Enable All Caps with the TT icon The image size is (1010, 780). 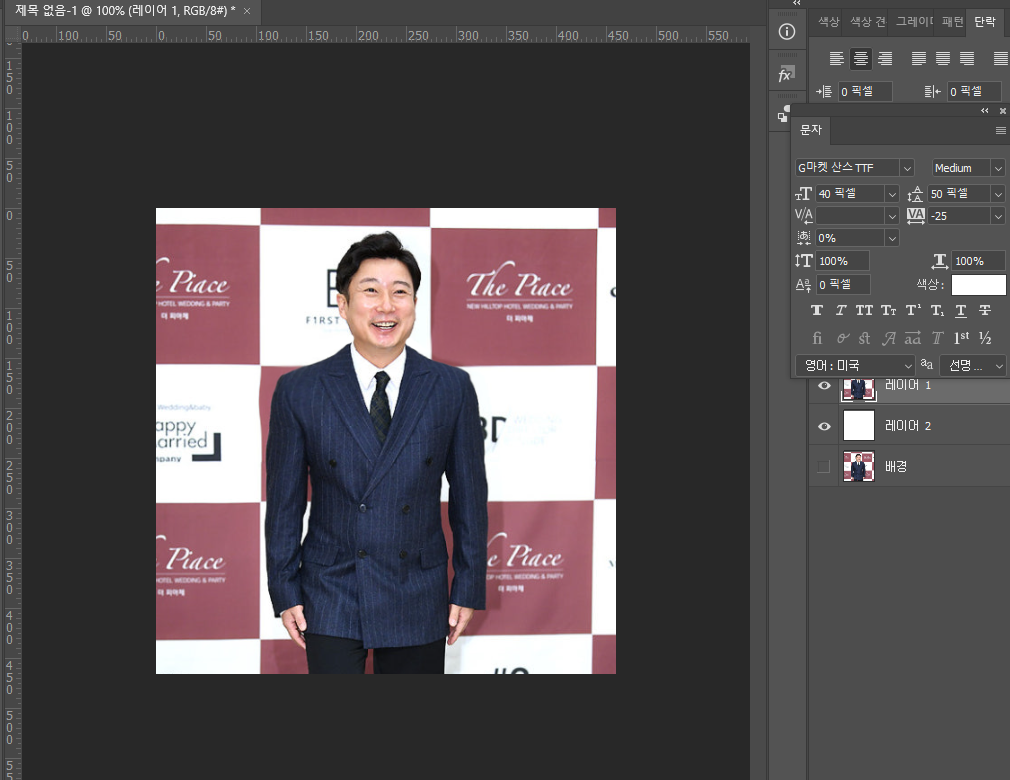864,310
